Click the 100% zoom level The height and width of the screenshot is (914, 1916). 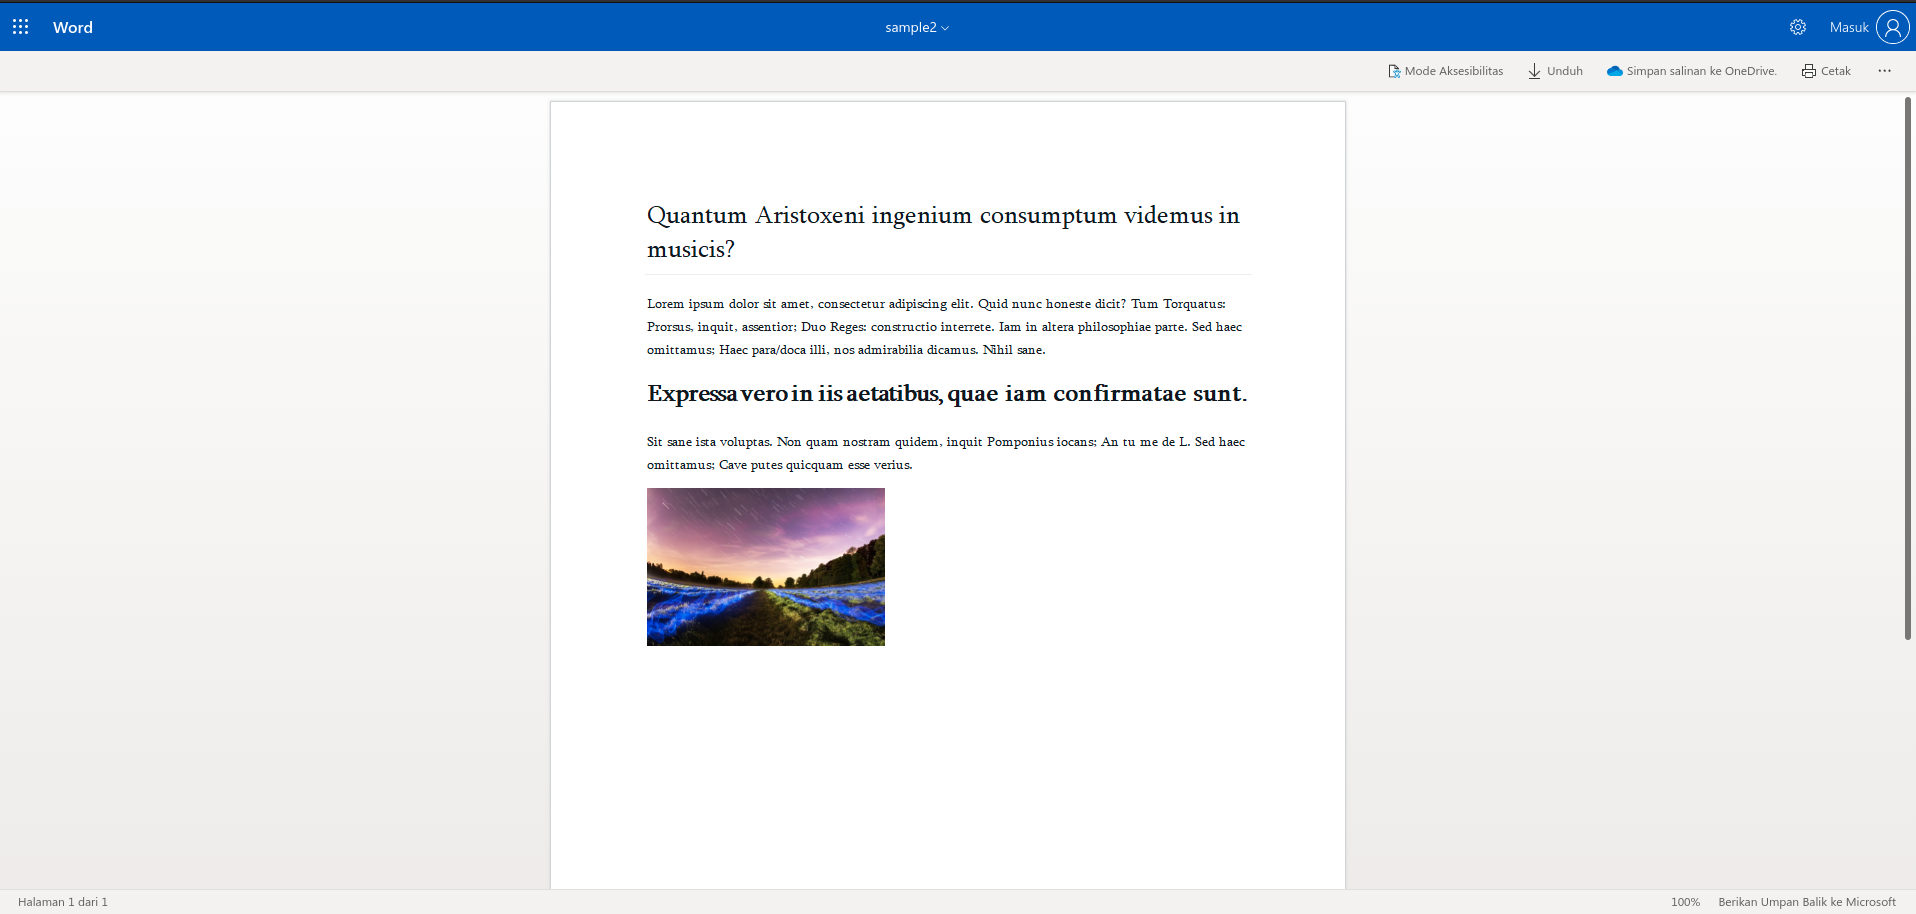[1685, 902]
